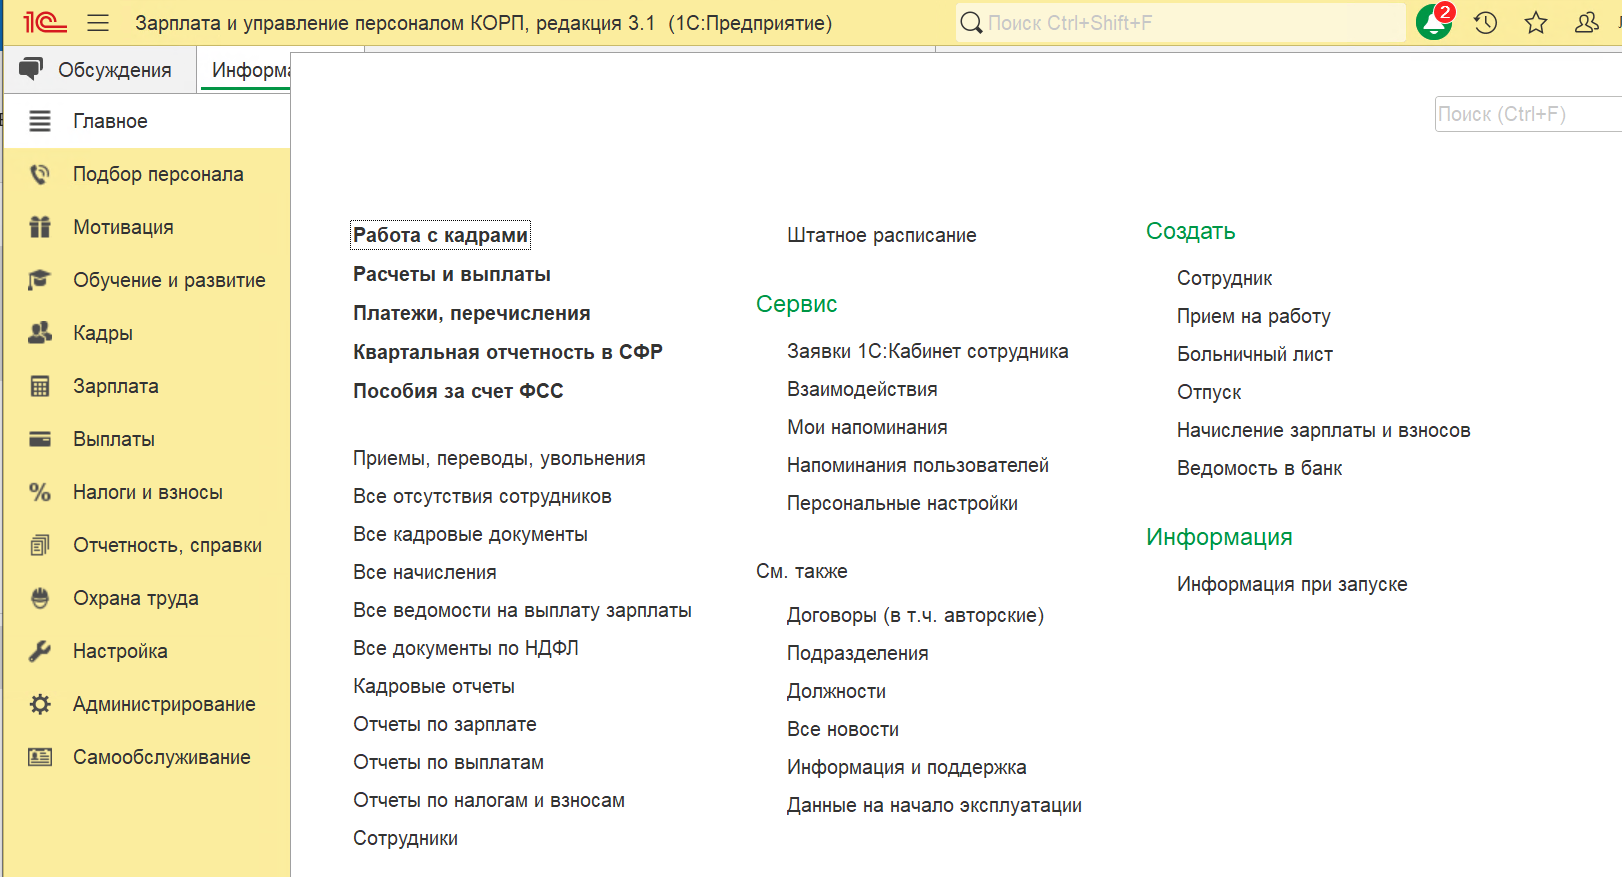Click the Настройка wrench icon
The height and width of the screenshot is (877, 1622).
coord(40,651)
